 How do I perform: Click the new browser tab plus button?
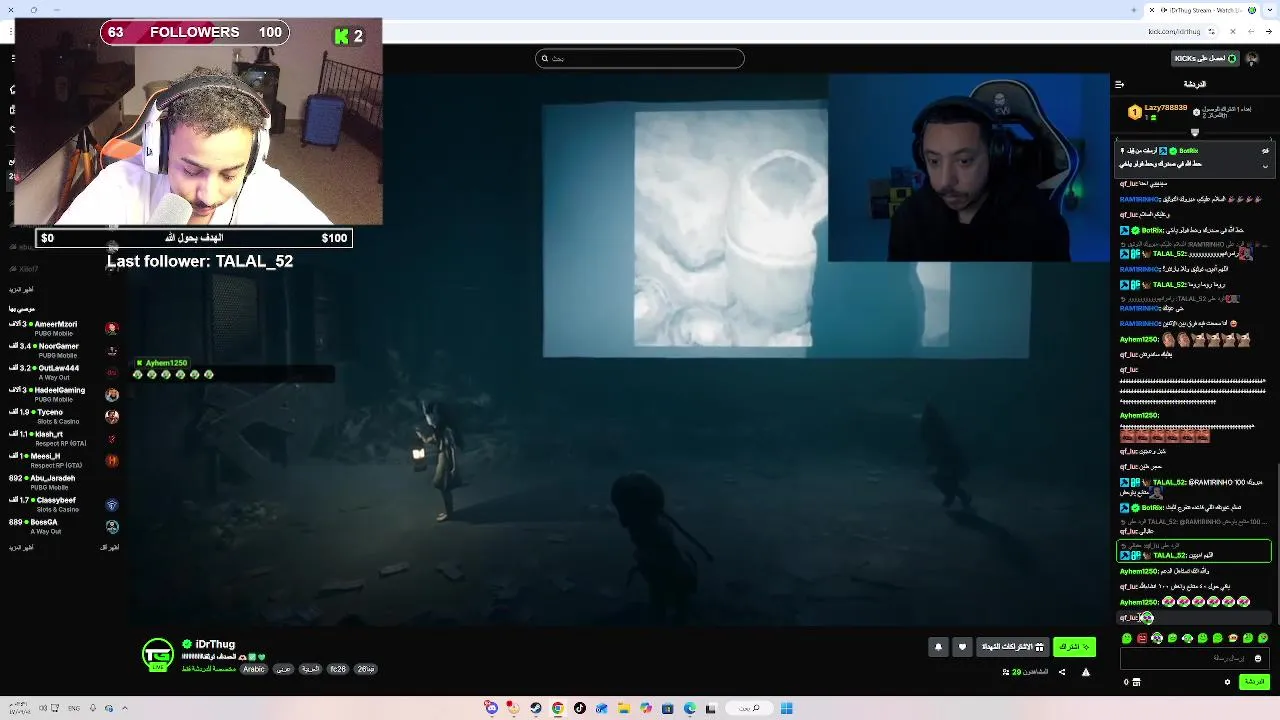point(1133,10)
